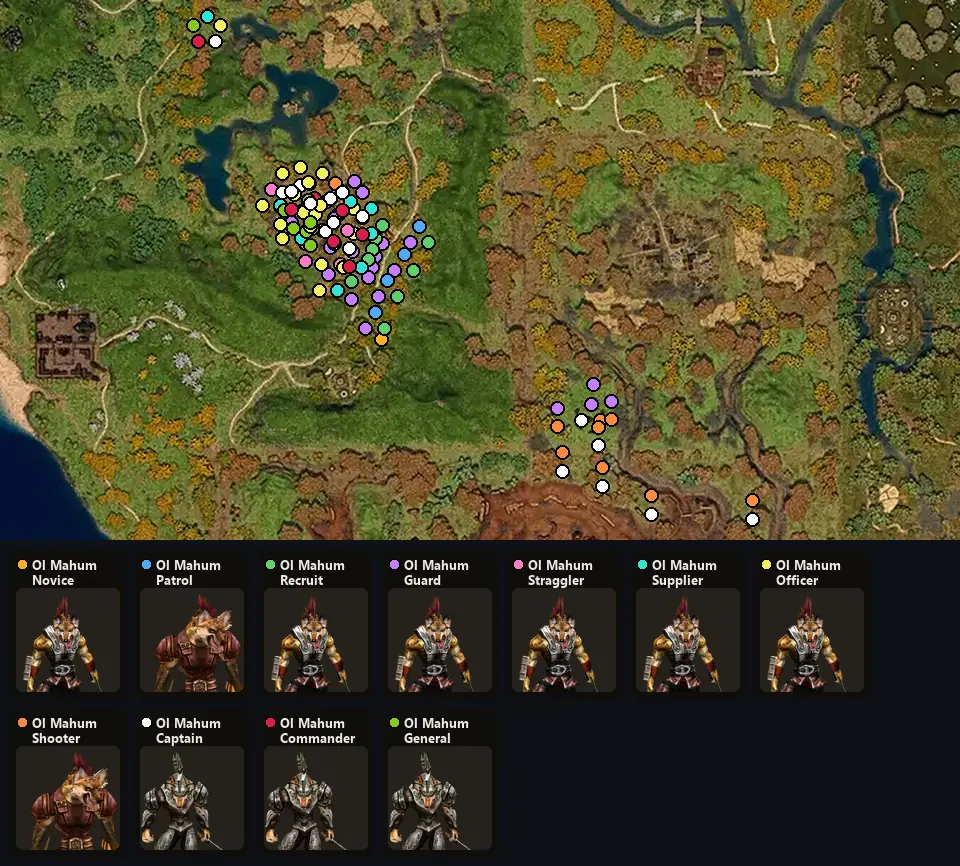Open the Ol Mahum Novice portrait card
This screenshot has height=866, width=960.
pyautogui.click(x=68, y=640)
